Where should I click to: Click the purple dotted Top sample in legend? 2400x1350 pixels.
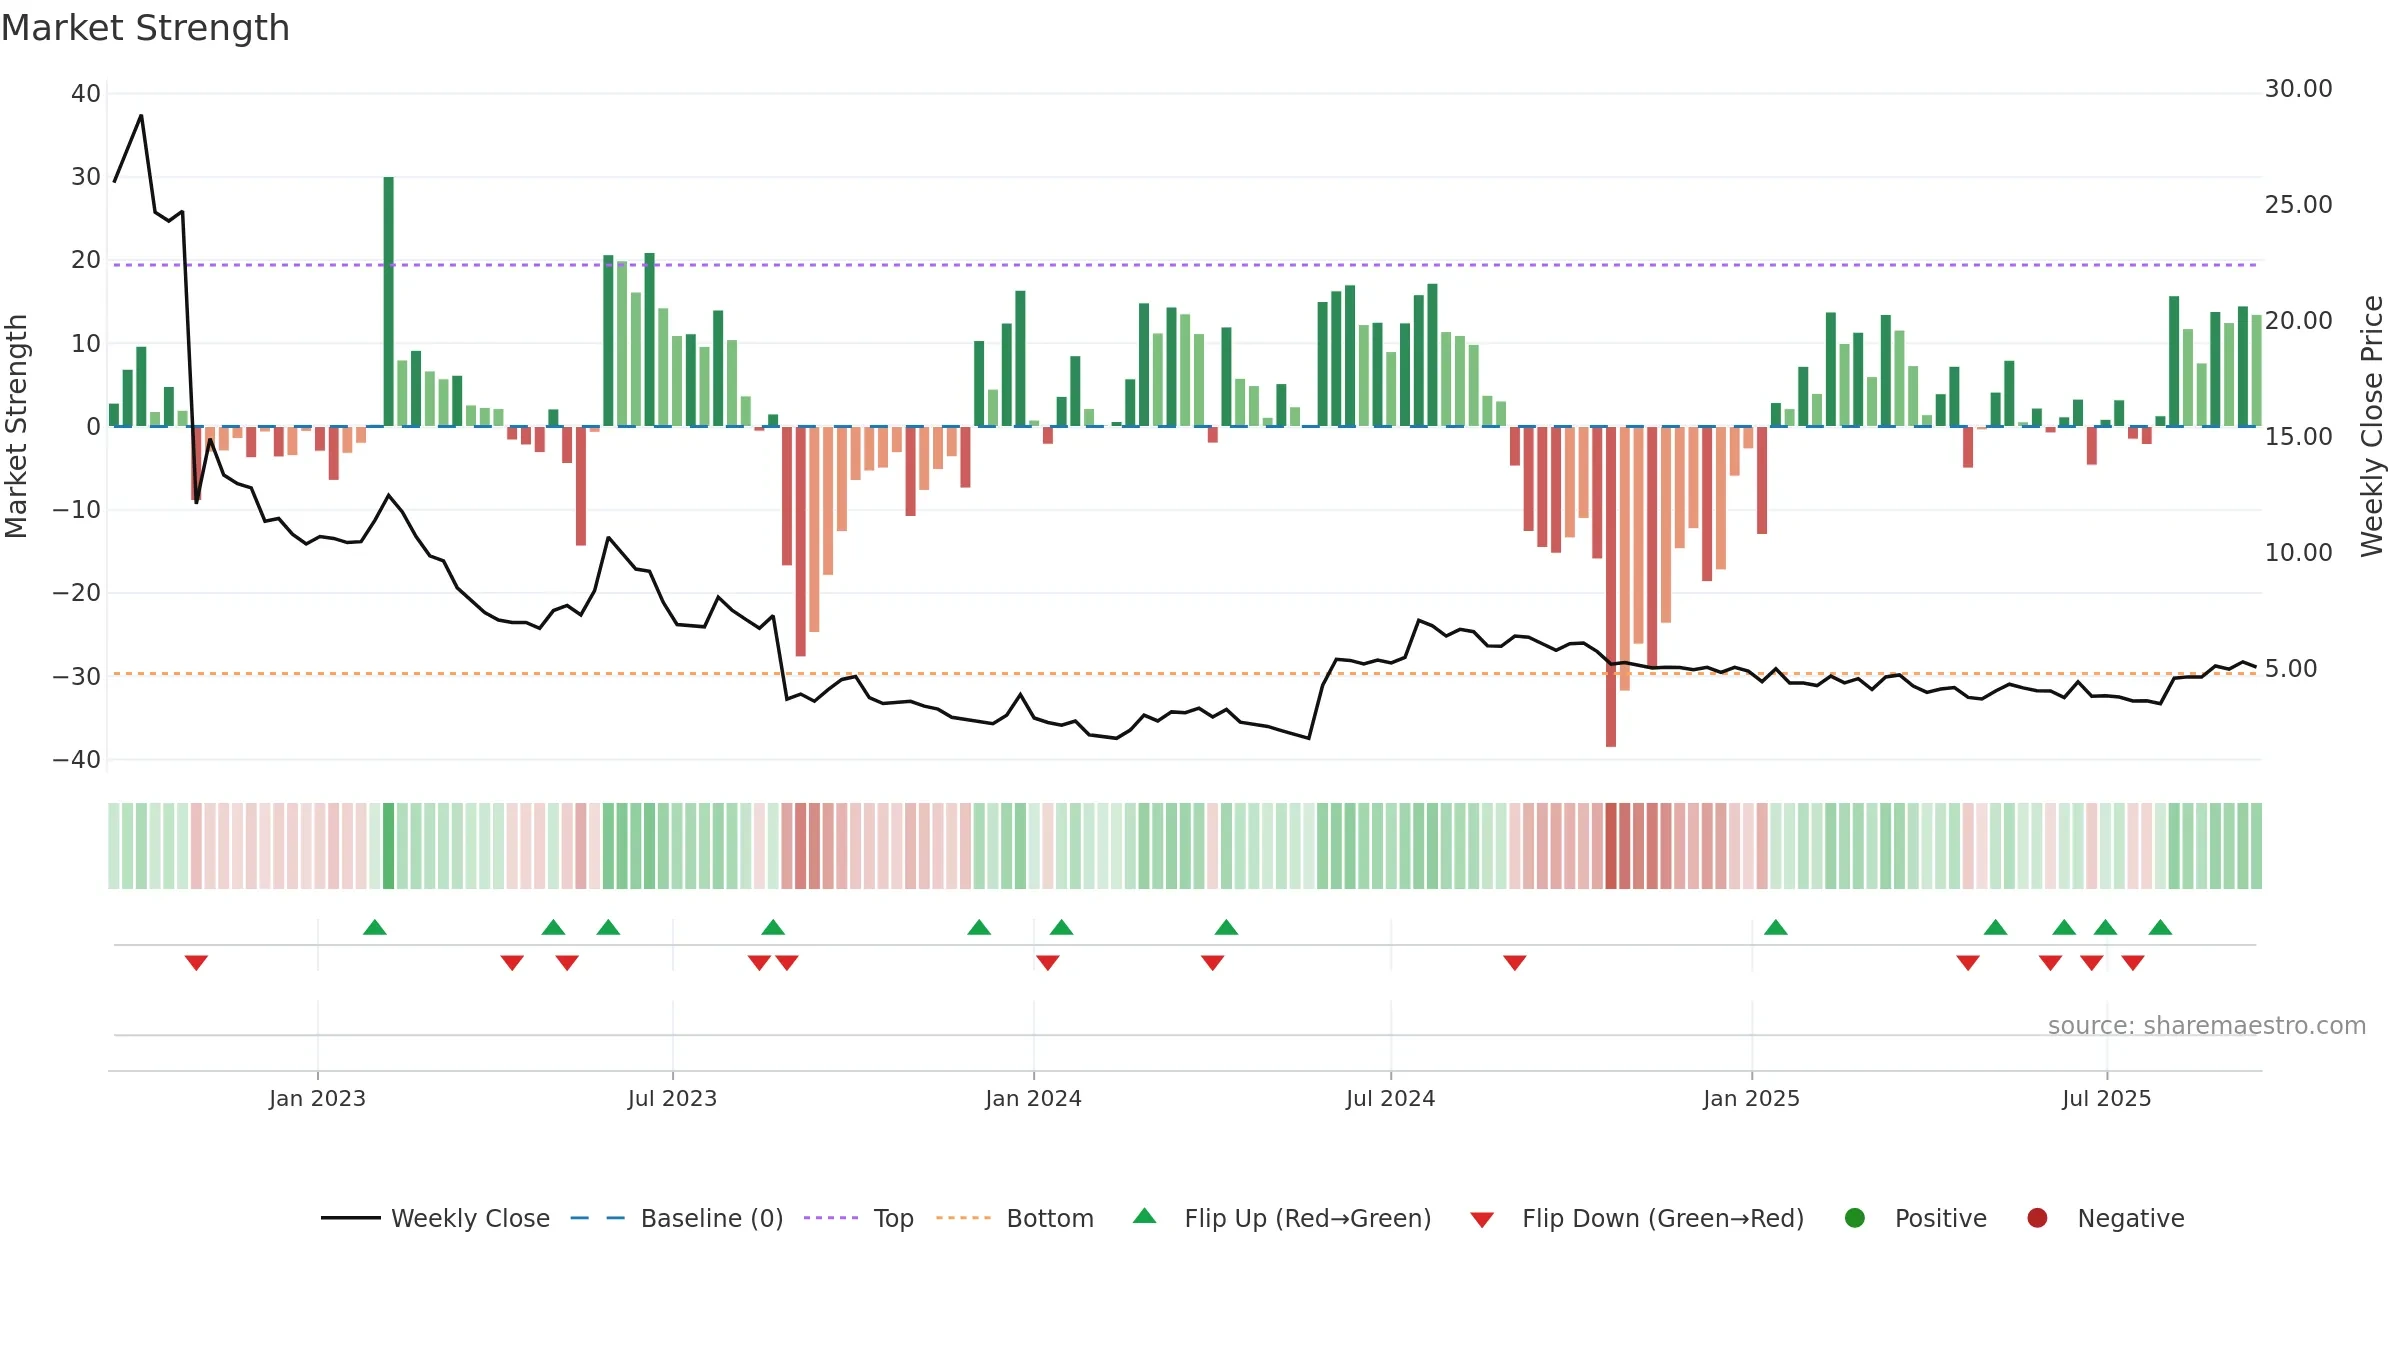click(x=831, y=1218)
